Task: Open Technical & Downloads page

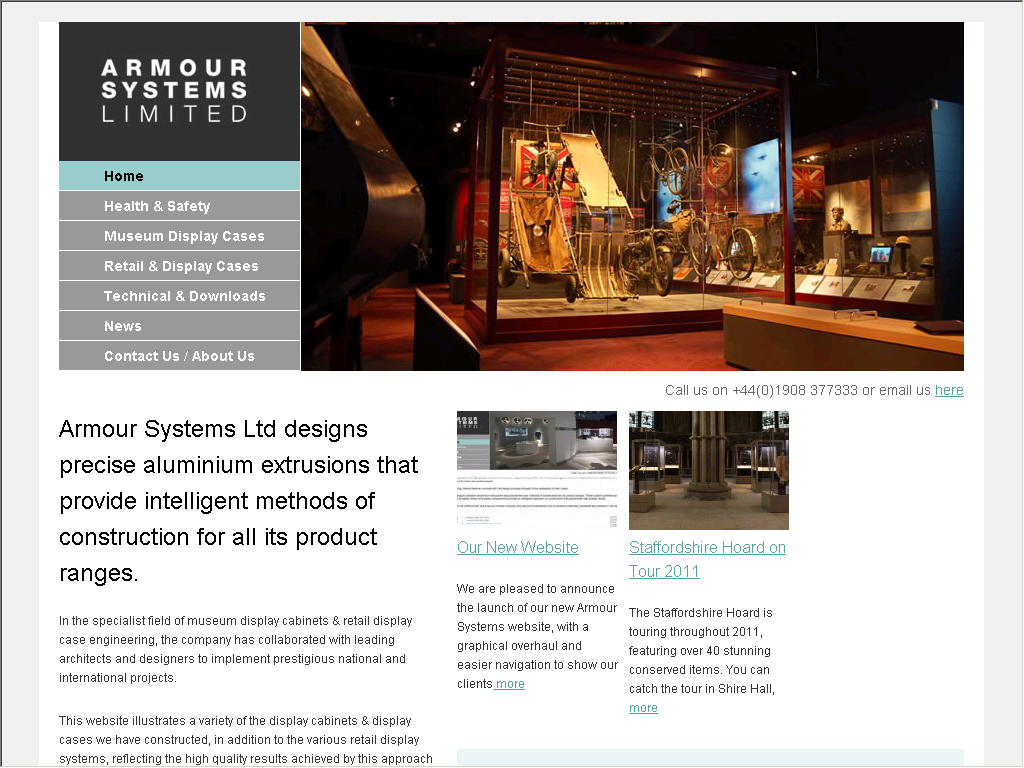Action: (x=180, y=296)
